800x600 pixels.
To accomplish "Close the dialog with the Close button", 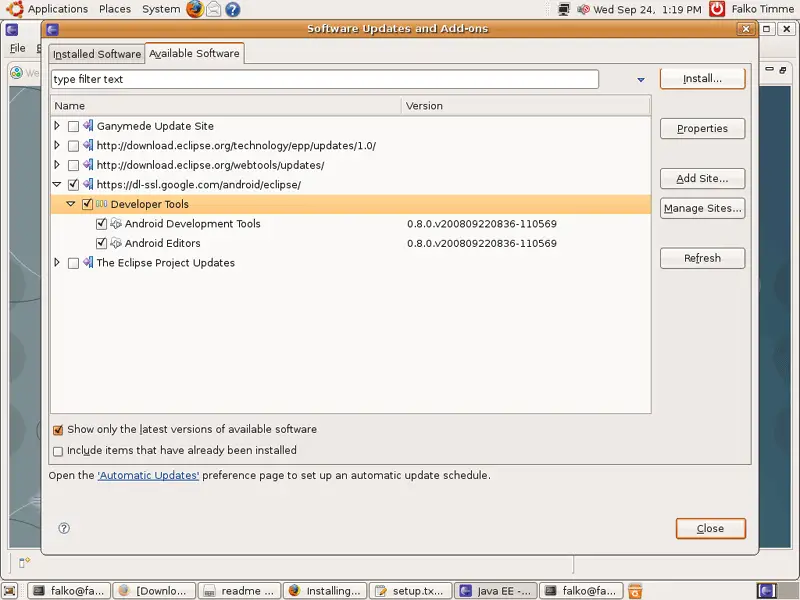I will pyautogui.click(x=711, y=529).
